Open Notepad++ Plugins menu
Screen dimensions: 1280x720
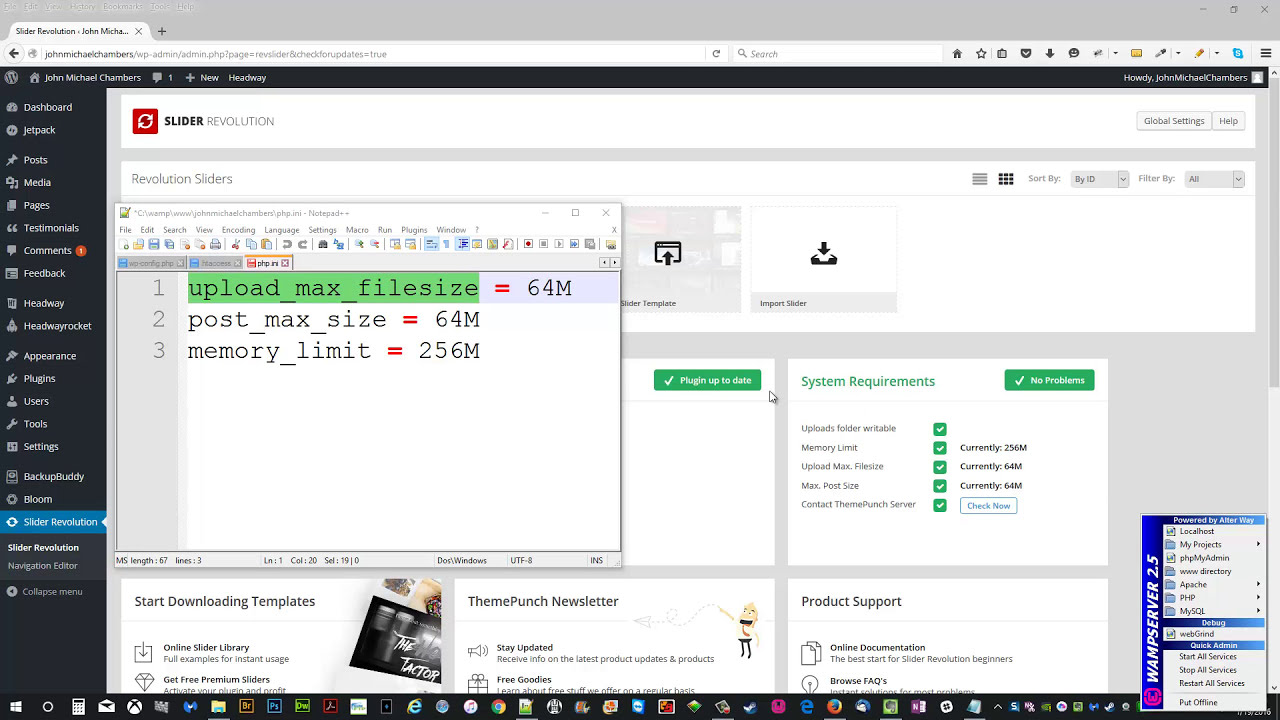click(414, 230)
